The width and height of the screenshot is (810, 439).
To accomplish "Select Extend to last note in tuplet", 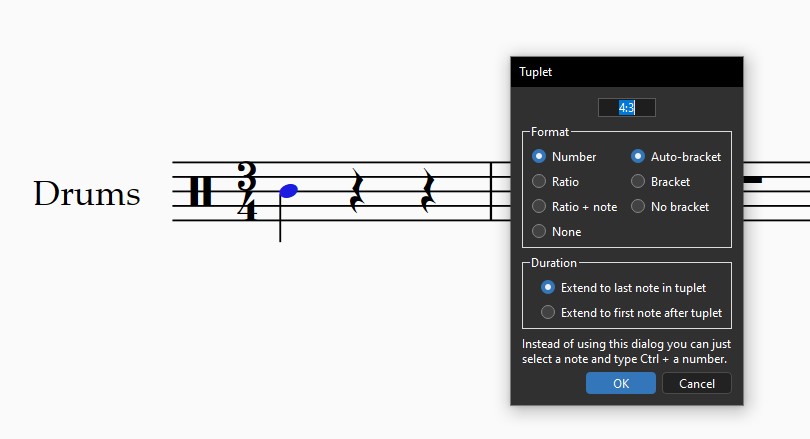I will [548, 288].
